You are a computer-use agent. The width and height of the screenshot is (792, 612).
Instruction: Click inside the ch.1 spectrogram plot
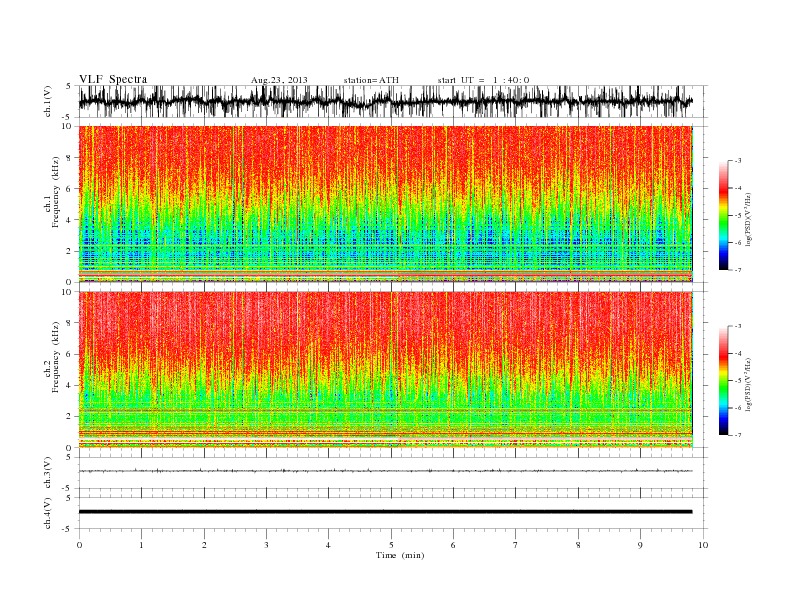[x=385, y=204]
